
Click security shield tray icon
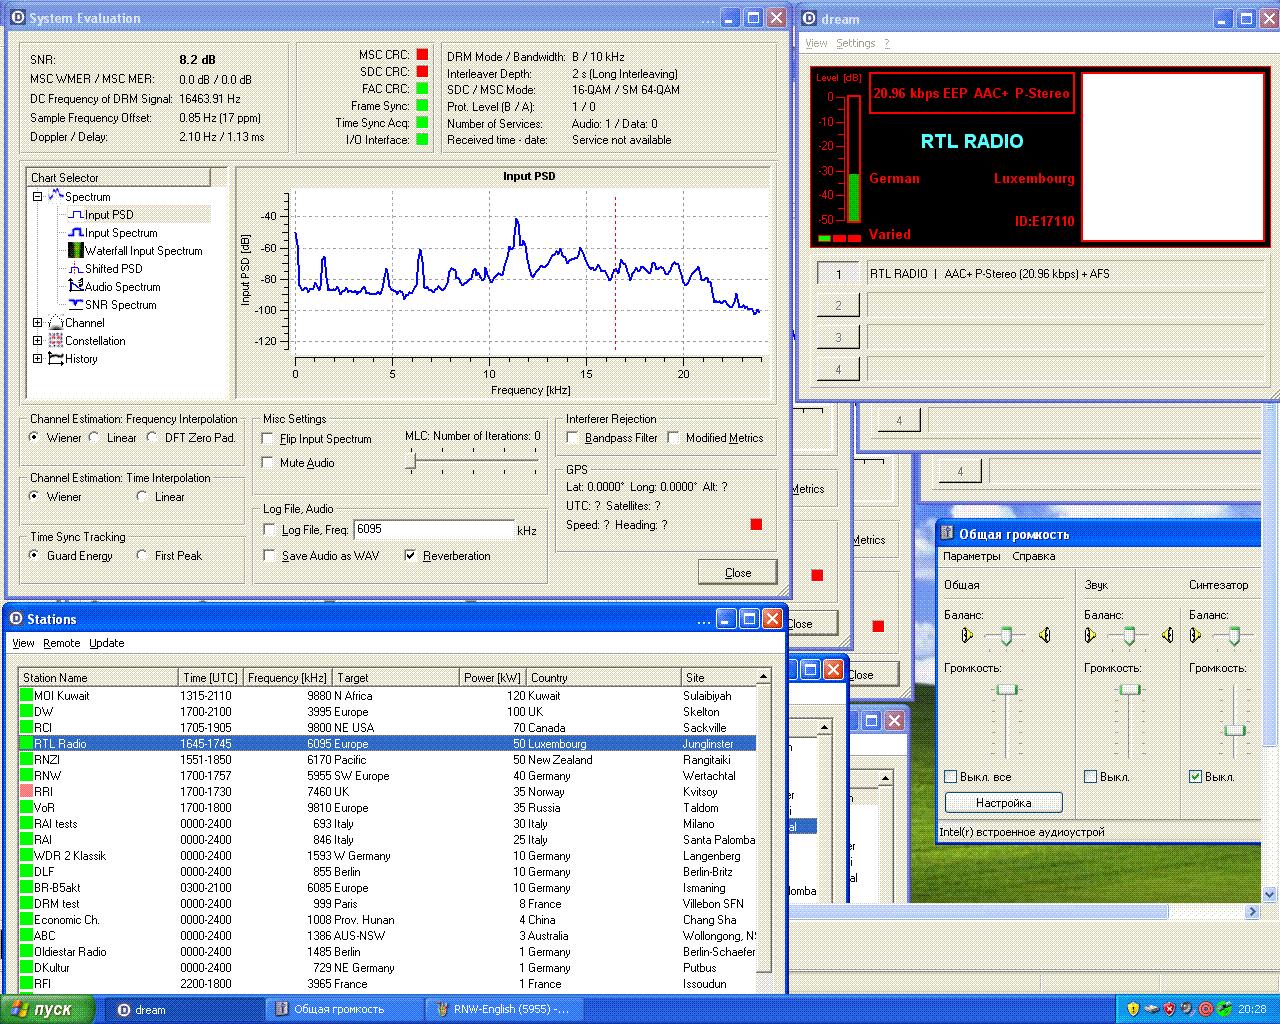click(1133, 1009)
